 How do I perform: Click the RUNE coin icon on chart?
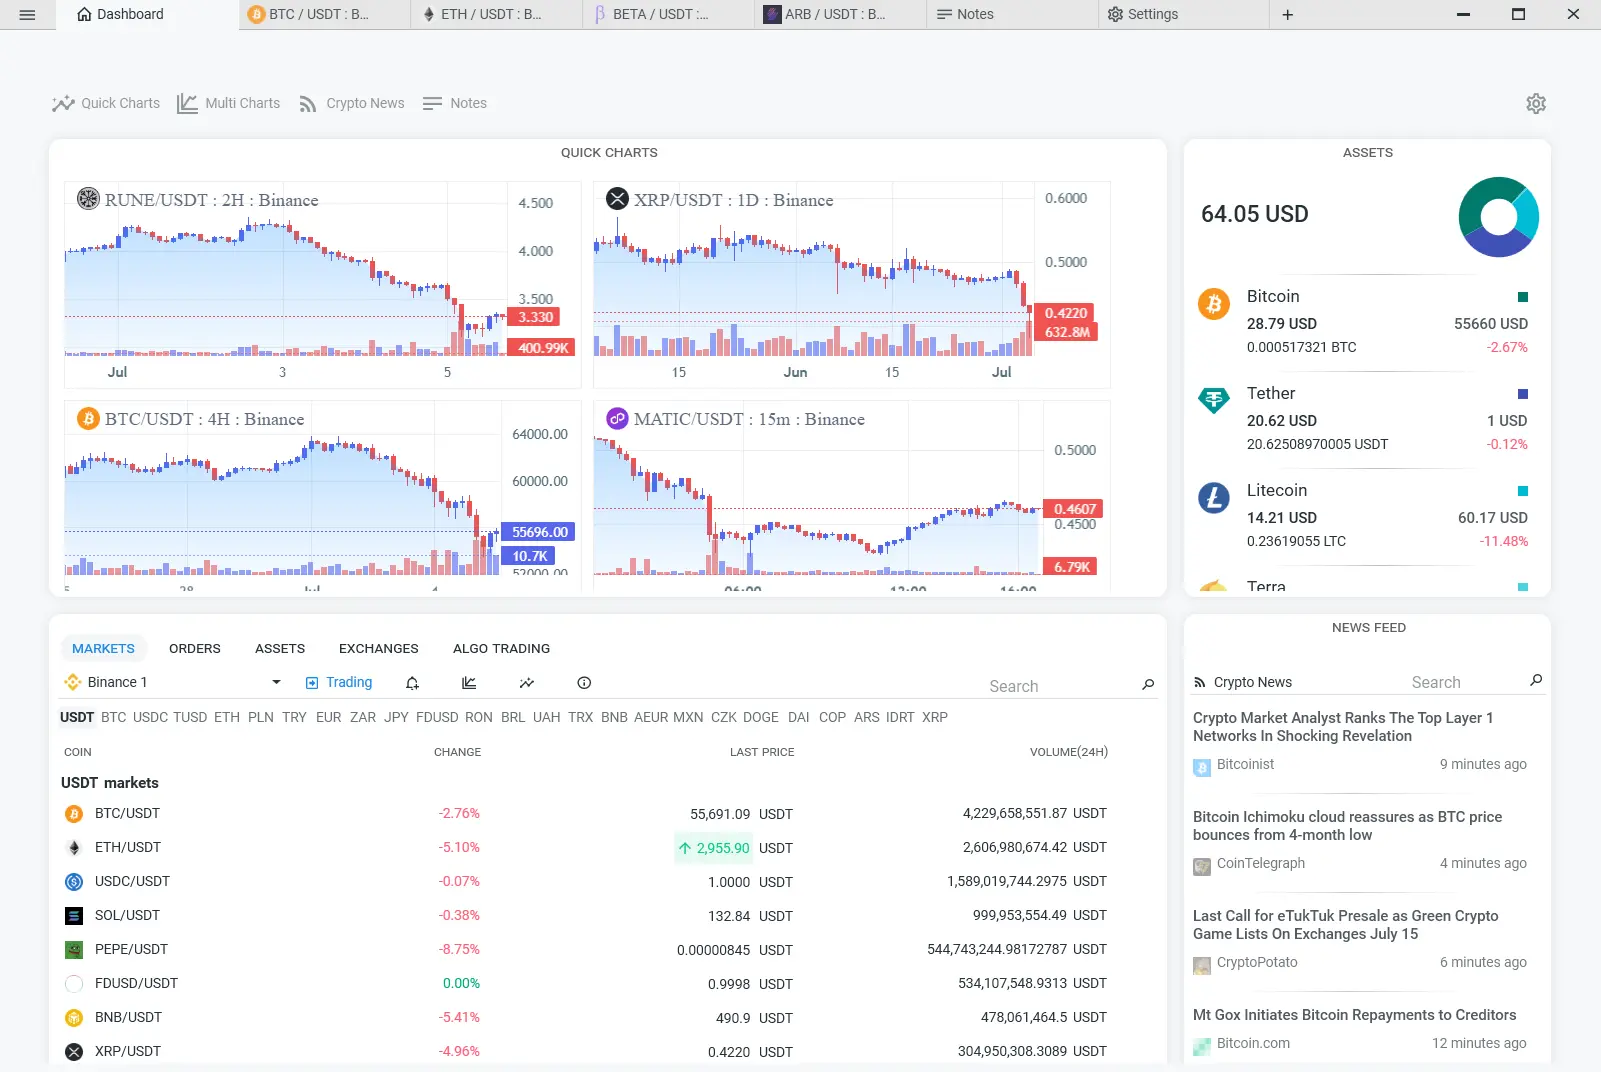click(88, 199)
